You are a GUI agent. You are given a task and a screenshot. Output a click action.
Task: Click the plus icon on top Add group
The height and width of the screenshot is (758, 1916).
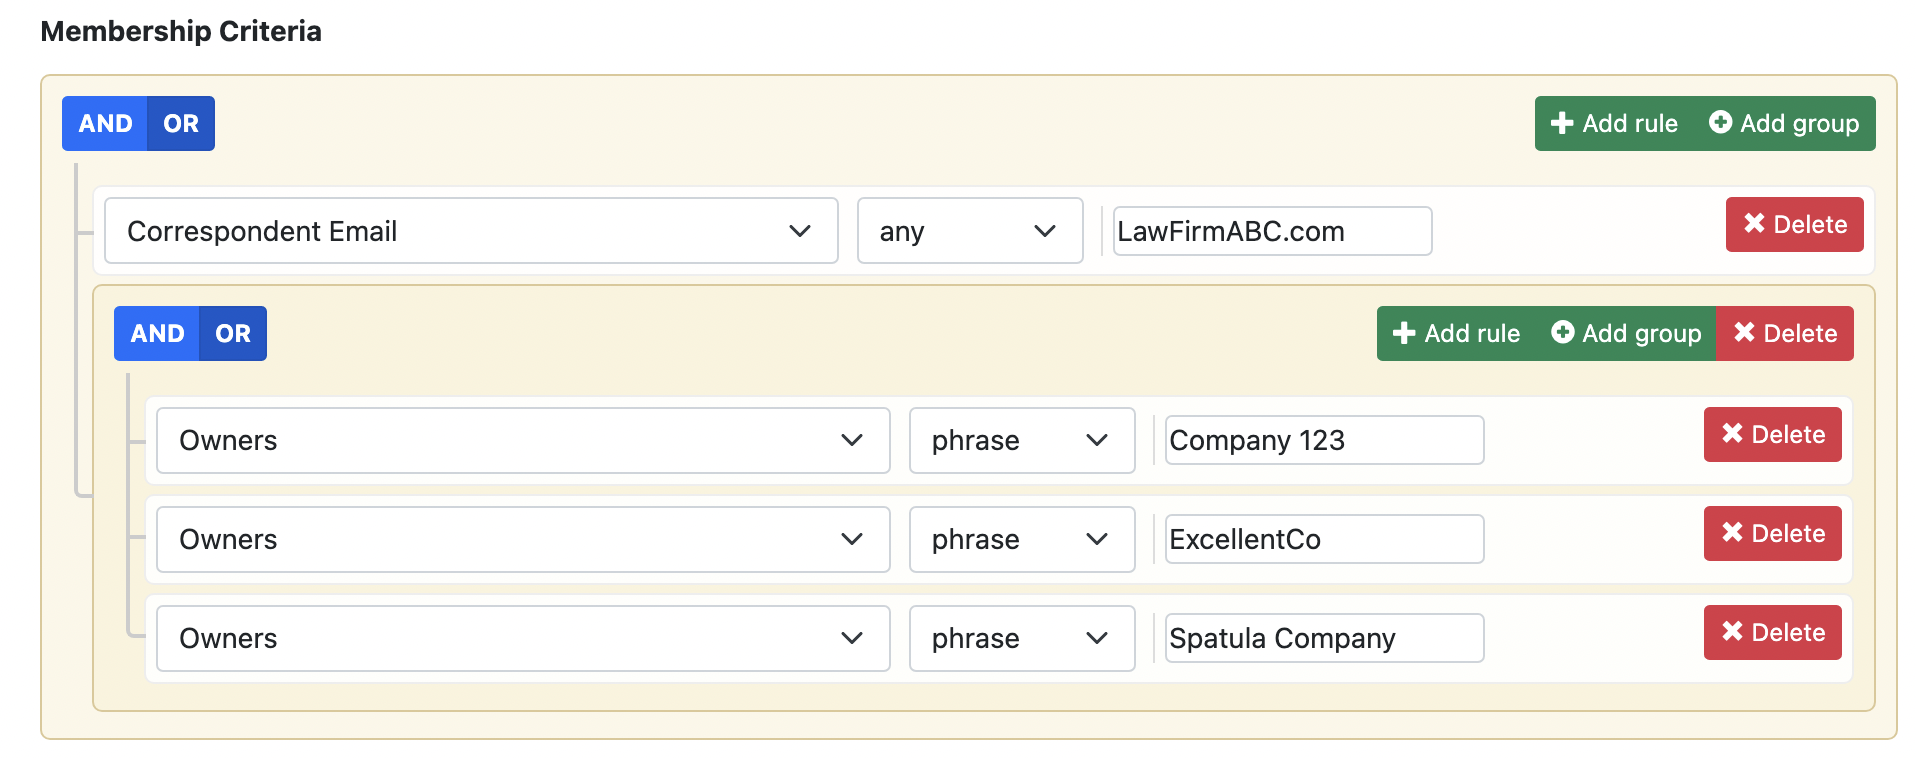[1721, 123]
